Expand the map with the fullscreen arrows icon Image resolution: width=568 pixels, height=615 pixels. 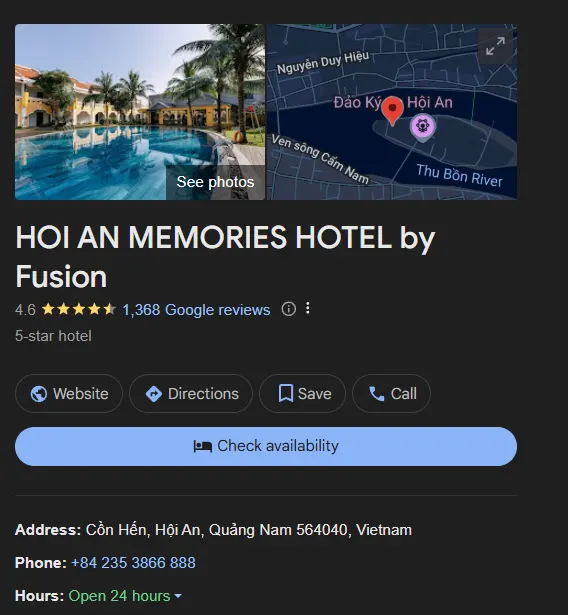click(x=495, y=46)
